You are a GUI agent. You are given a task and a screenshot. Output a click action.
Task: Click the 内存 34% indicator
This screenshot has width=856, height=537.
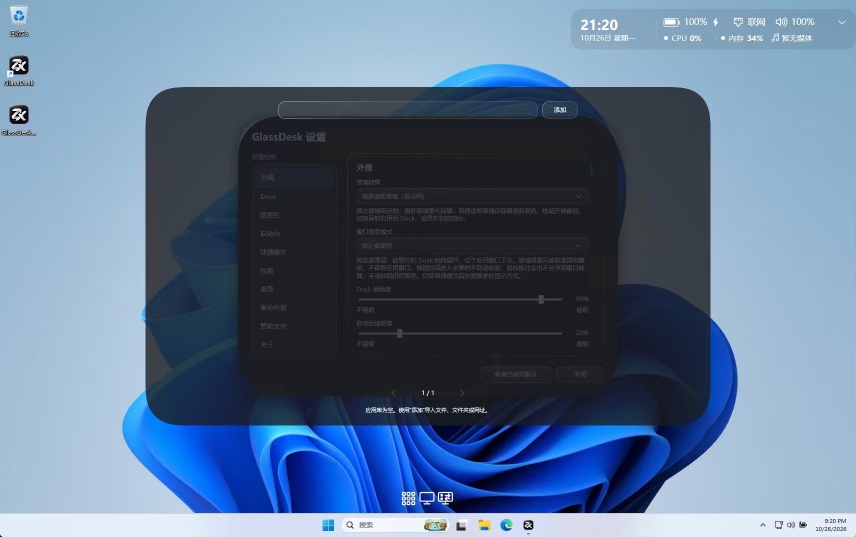point(742,38)
